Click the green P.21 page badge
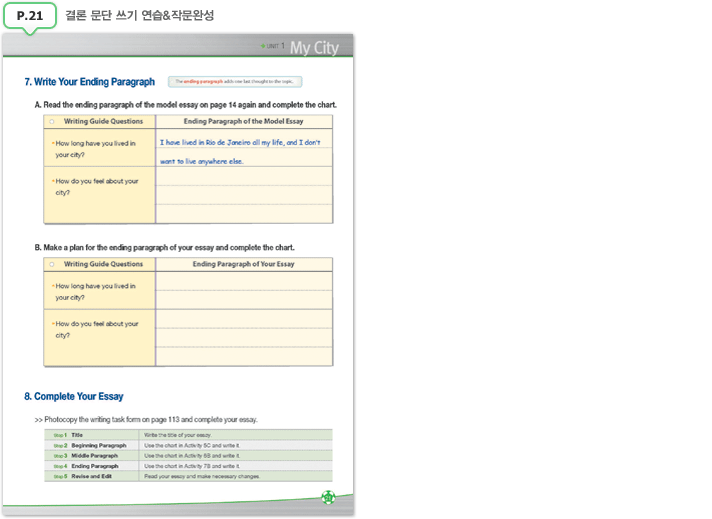 (x=30, y=16)
